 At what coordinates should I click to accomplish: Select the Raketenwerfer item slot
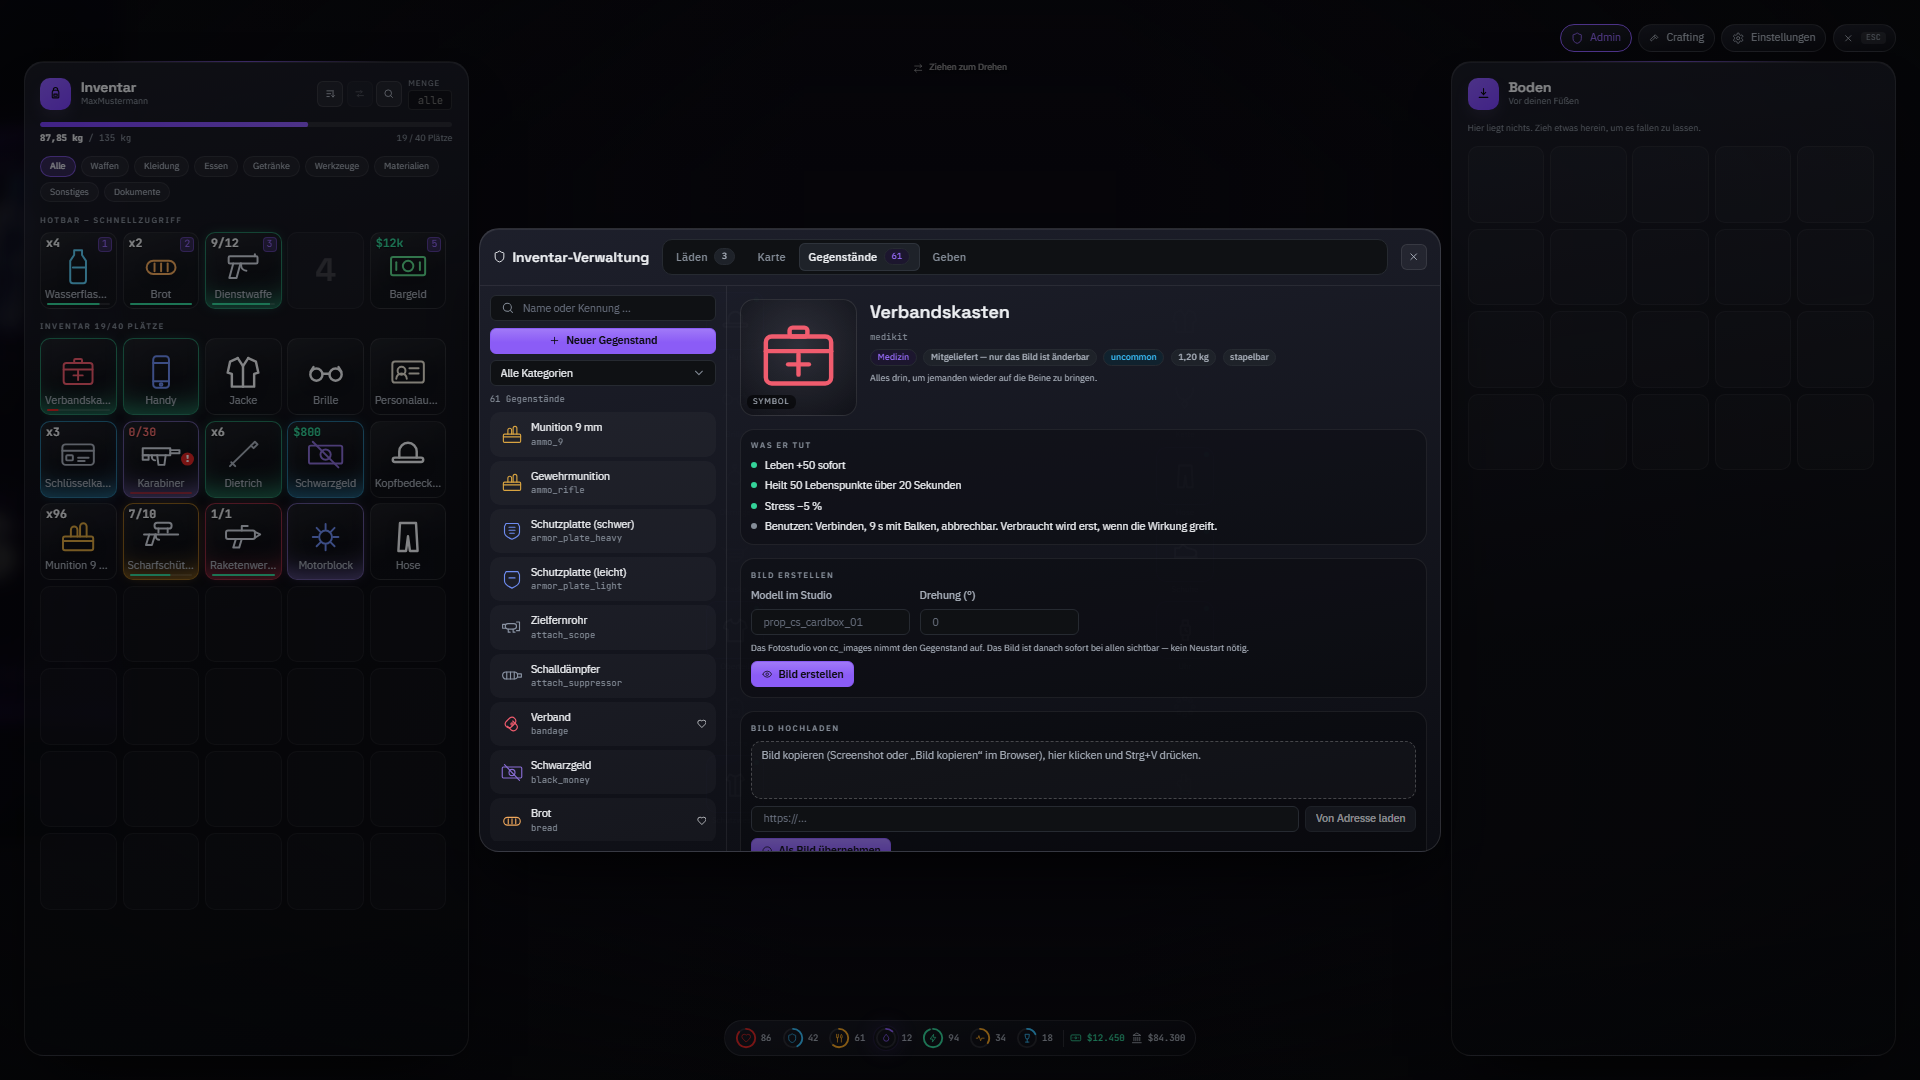click(243, 541)
